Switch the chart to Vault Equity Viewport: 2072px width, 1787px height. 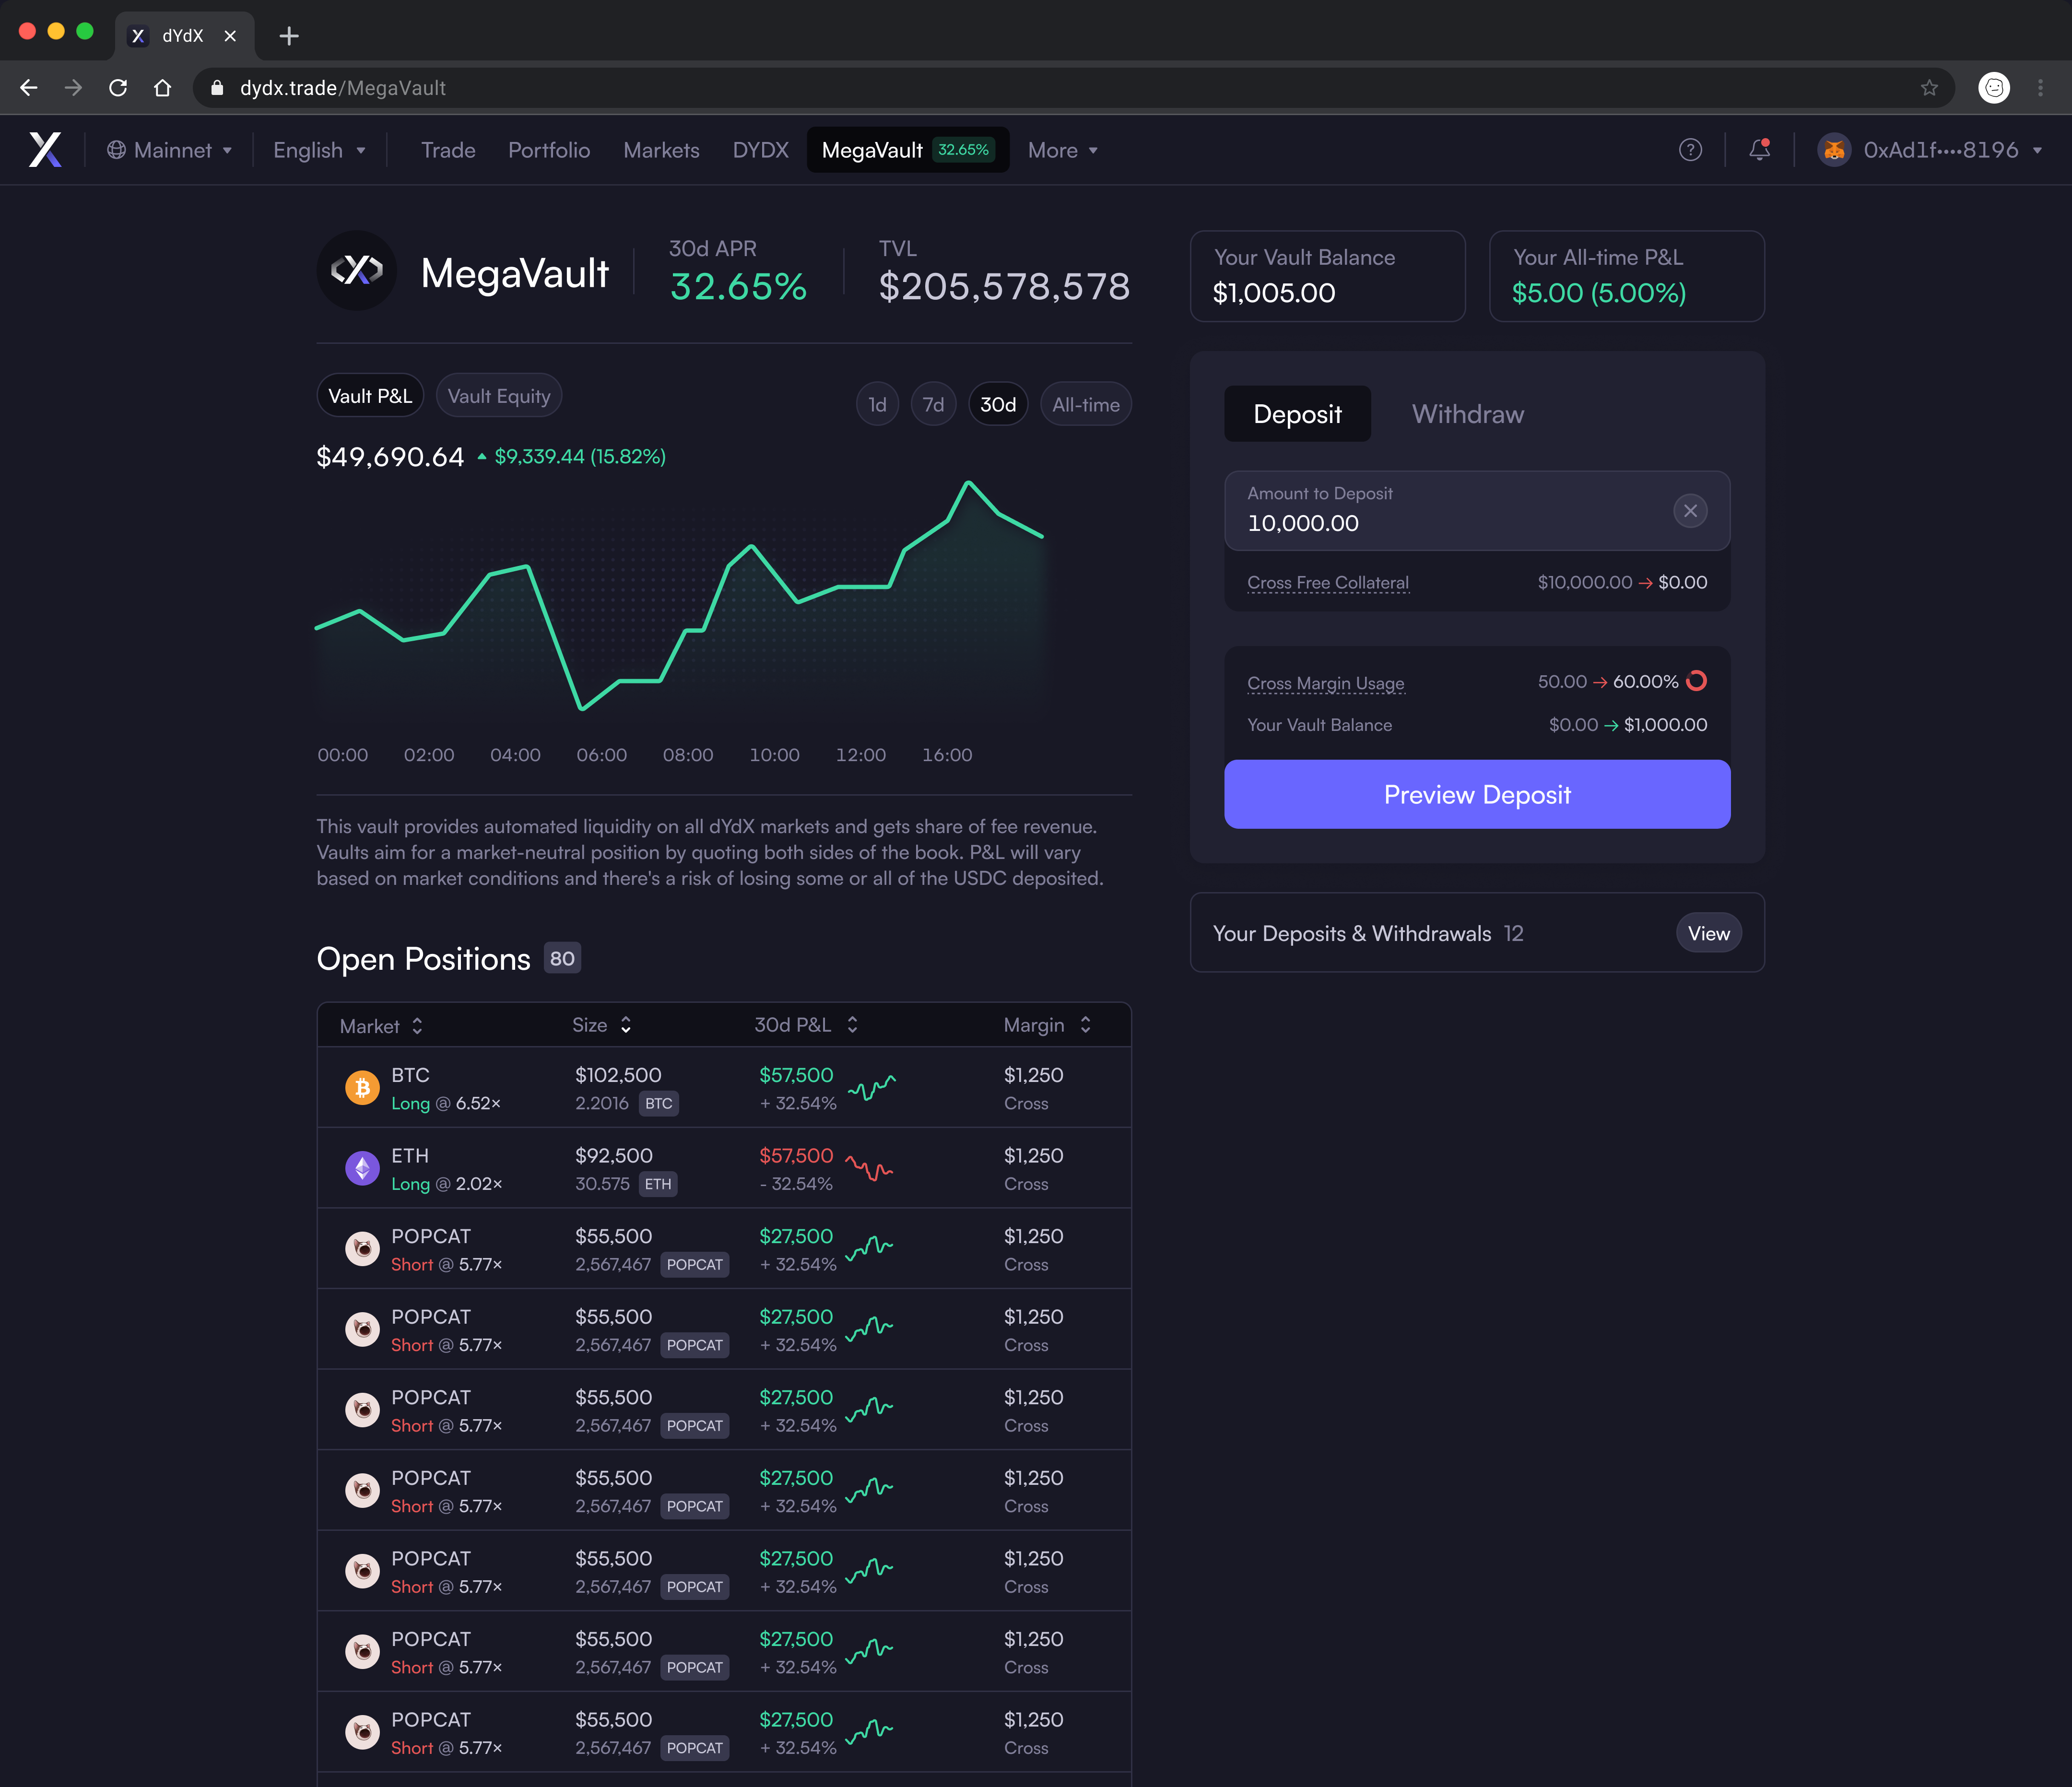pos(499,396)
